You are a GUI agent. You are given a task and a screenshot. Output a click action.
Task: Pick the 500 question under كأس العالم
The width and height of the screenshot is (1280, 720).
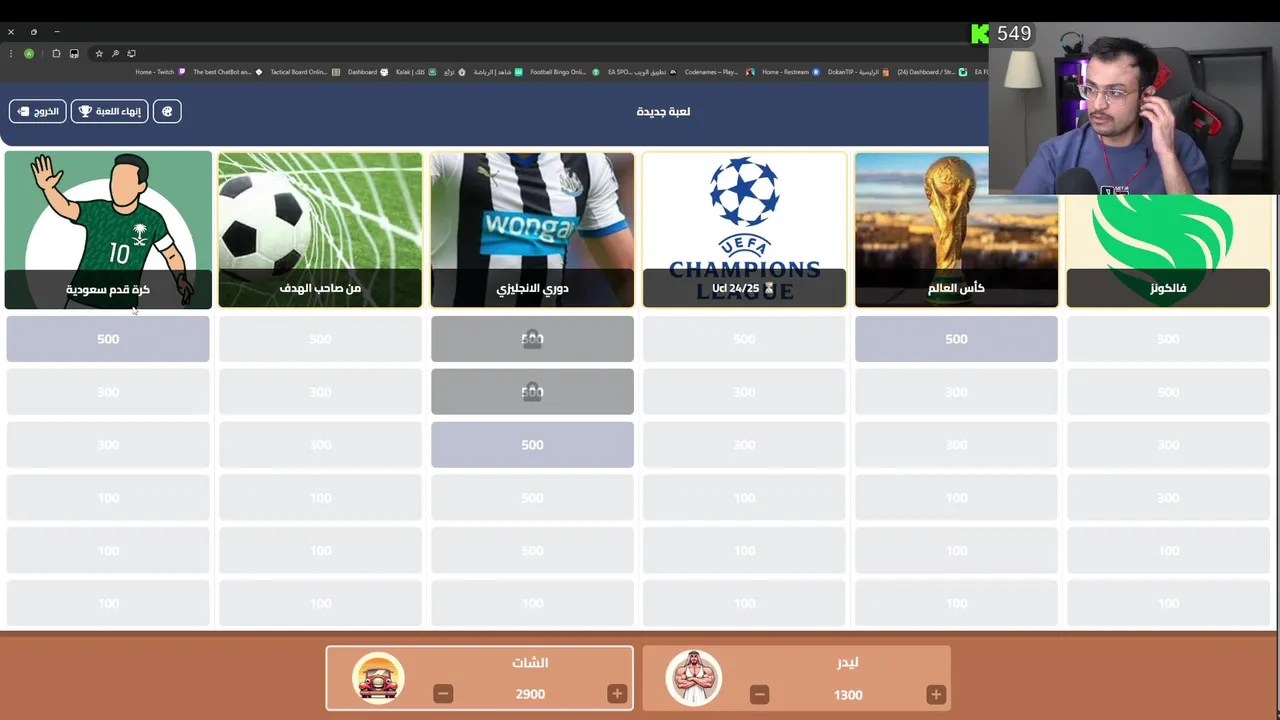[956, 339]
